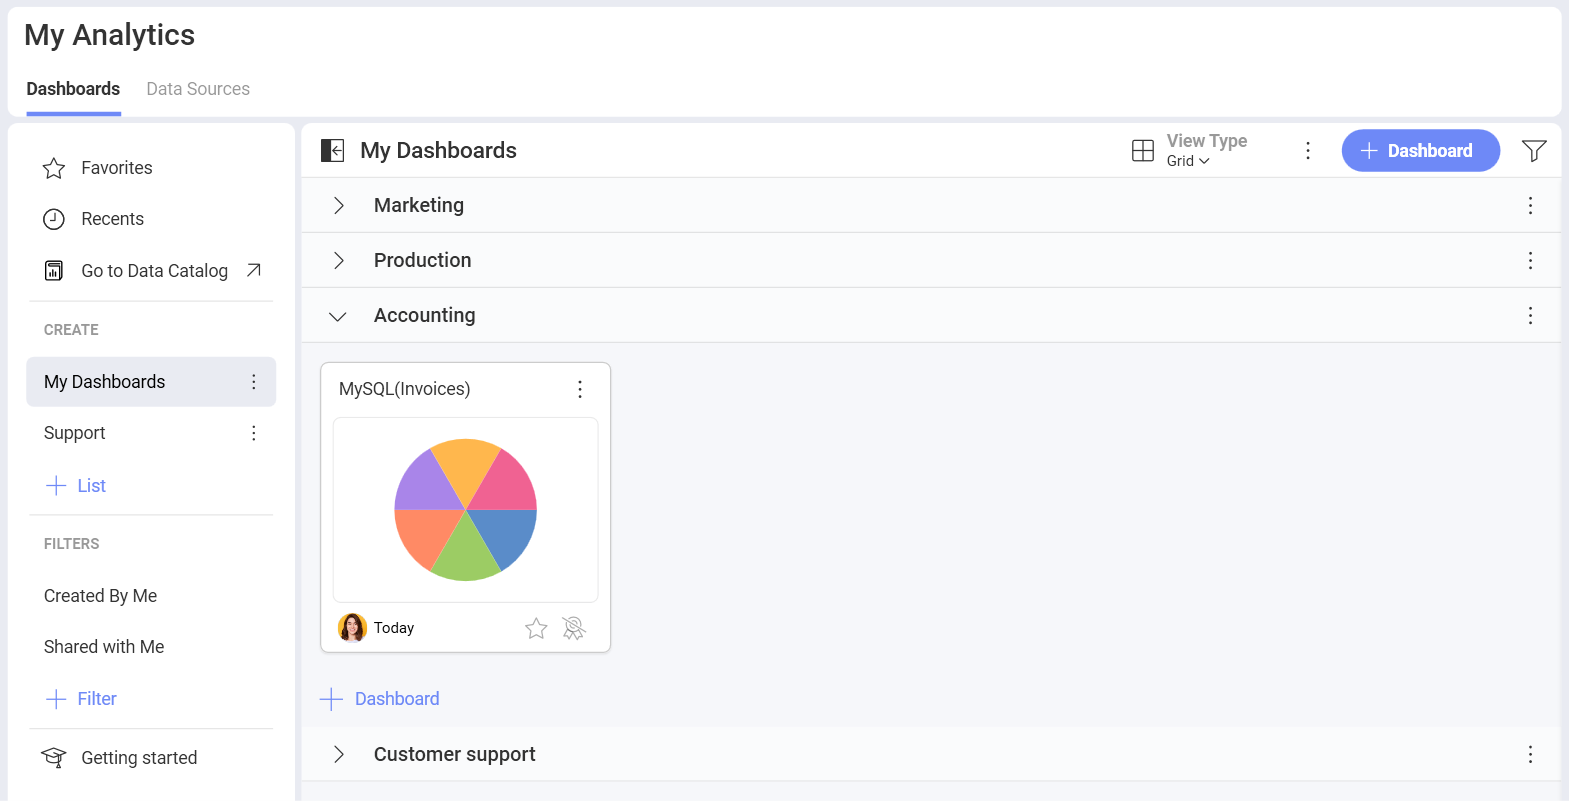
Task: Select My Dashboards in the sidebar
Action: (151, 382)
